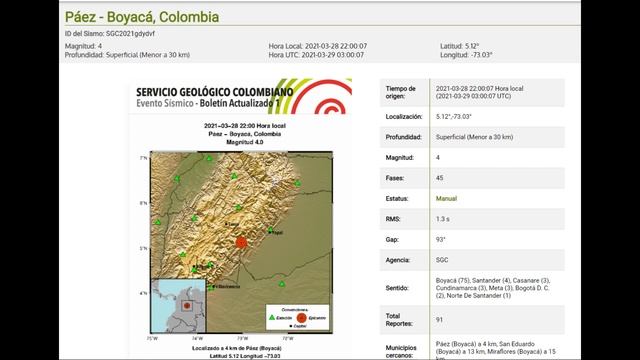The image size is (640, 360).
Task: Select the ID del Sismo SGC2021gdydvf text
Action: [110, 34]
